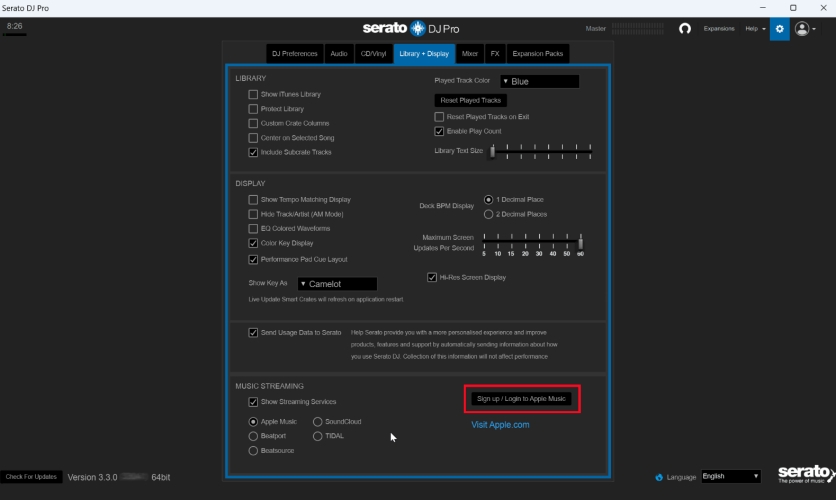
Task: Choose SoundCloud streaming service
Action: point(318,422)
